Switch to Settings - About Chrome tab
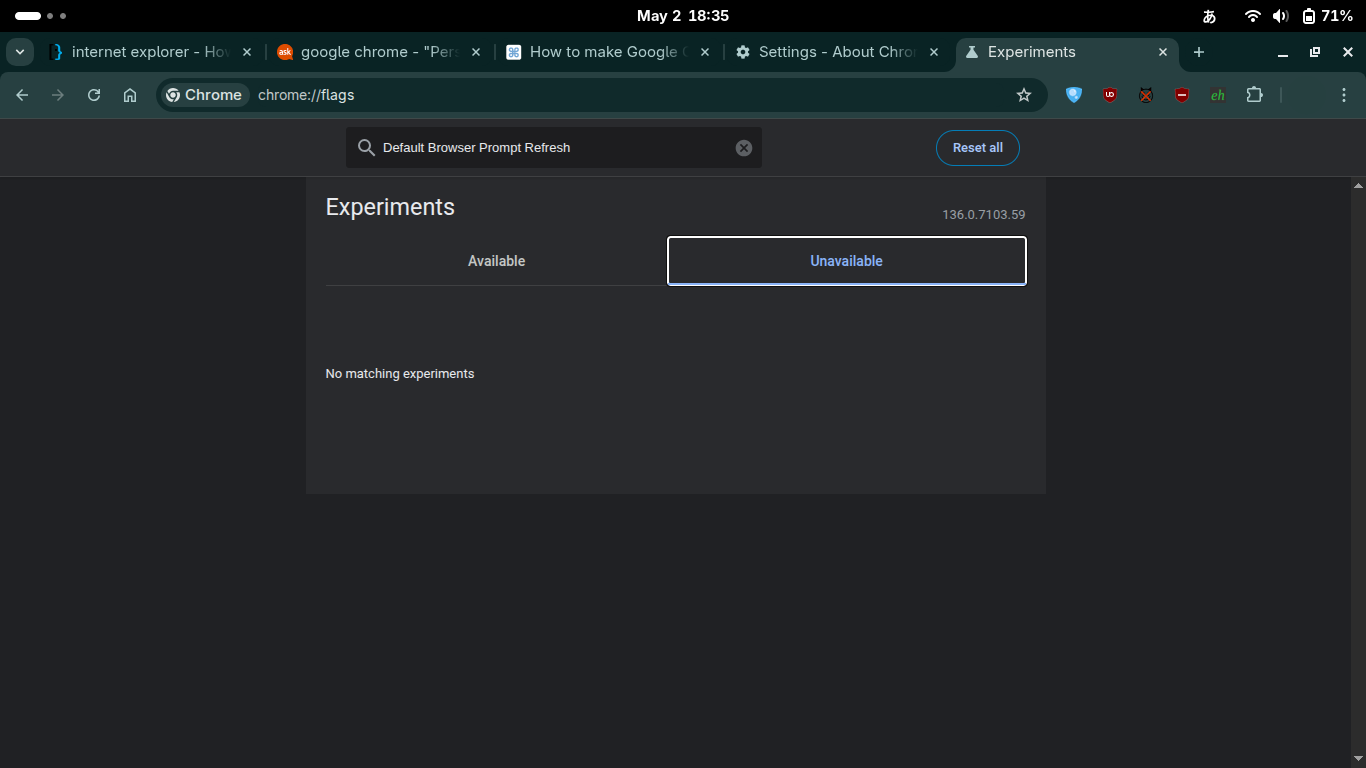The height and width of the screenshot is (768, 1366). (837, 52)
